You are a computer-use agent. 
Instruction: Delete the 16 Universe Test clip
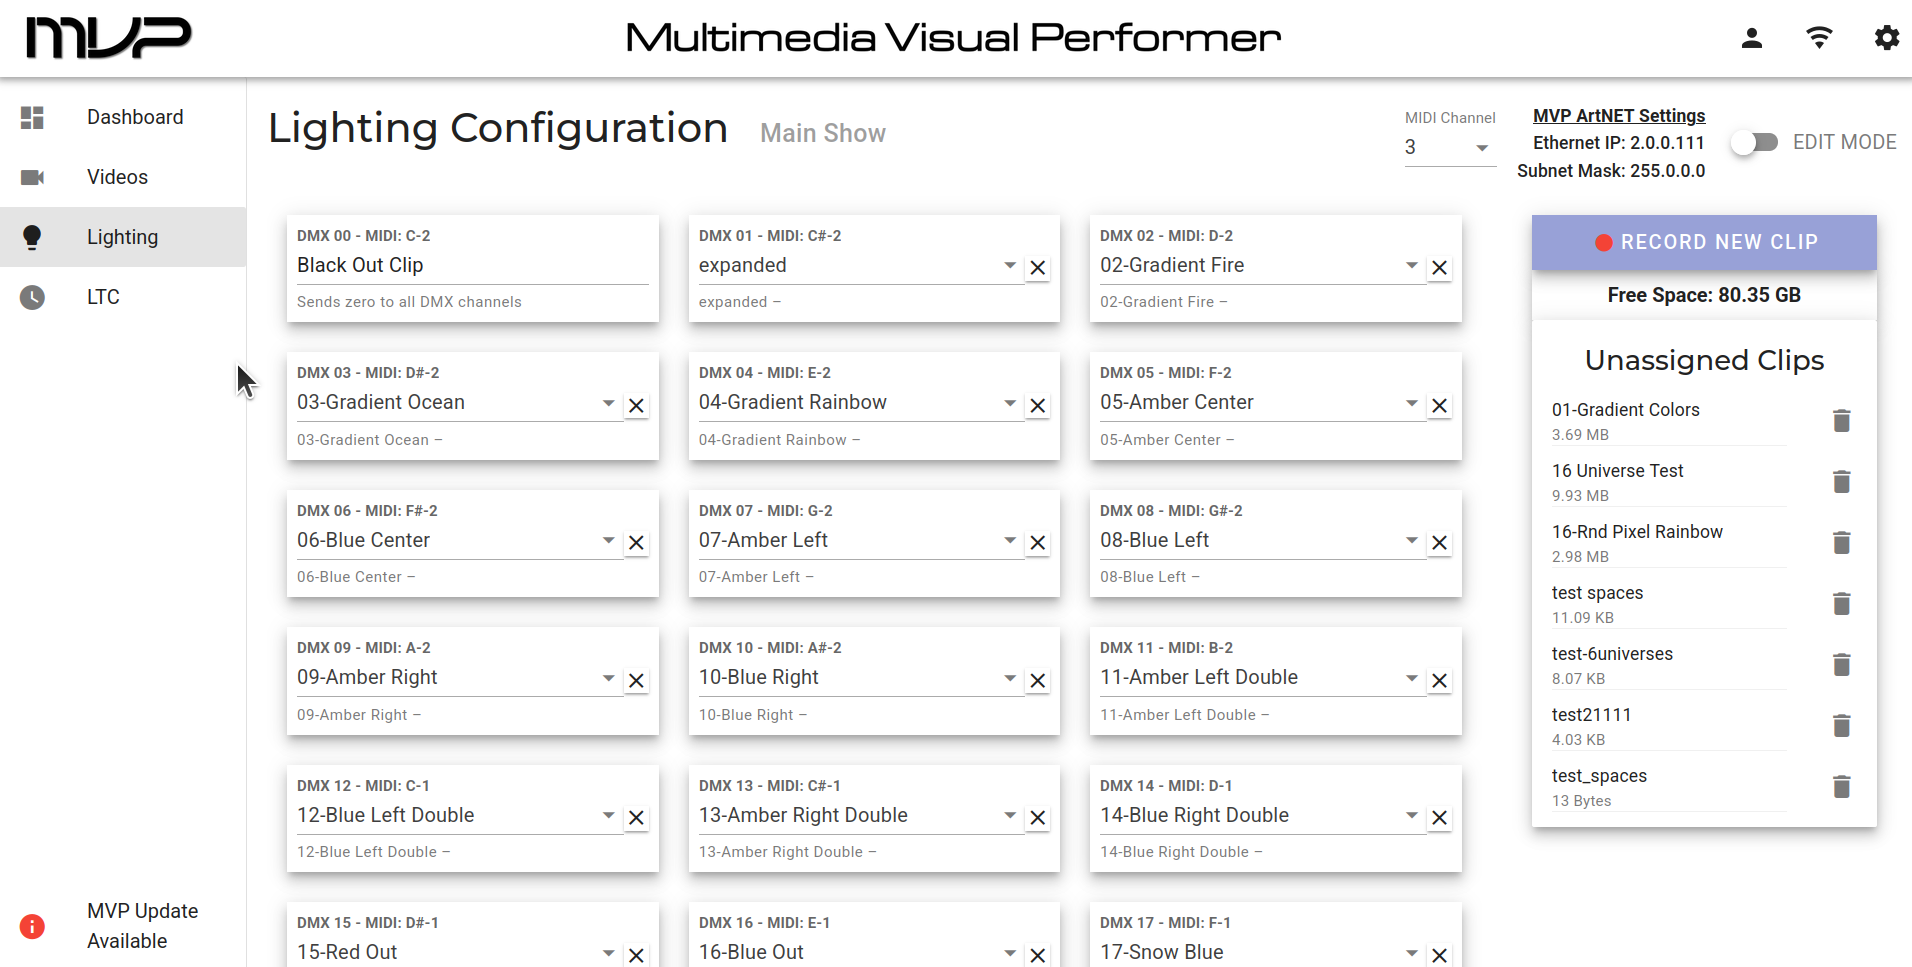[x=1841, y=482]
